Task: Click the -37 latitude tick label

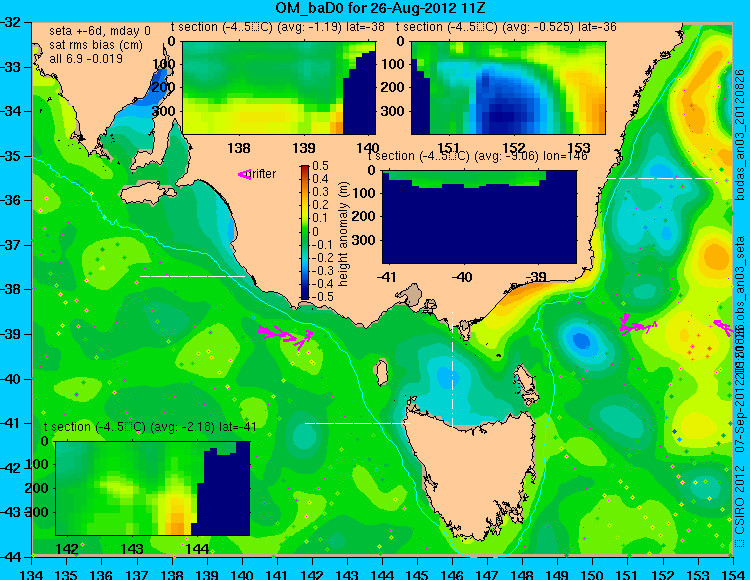Action: [x=10, y=245]
